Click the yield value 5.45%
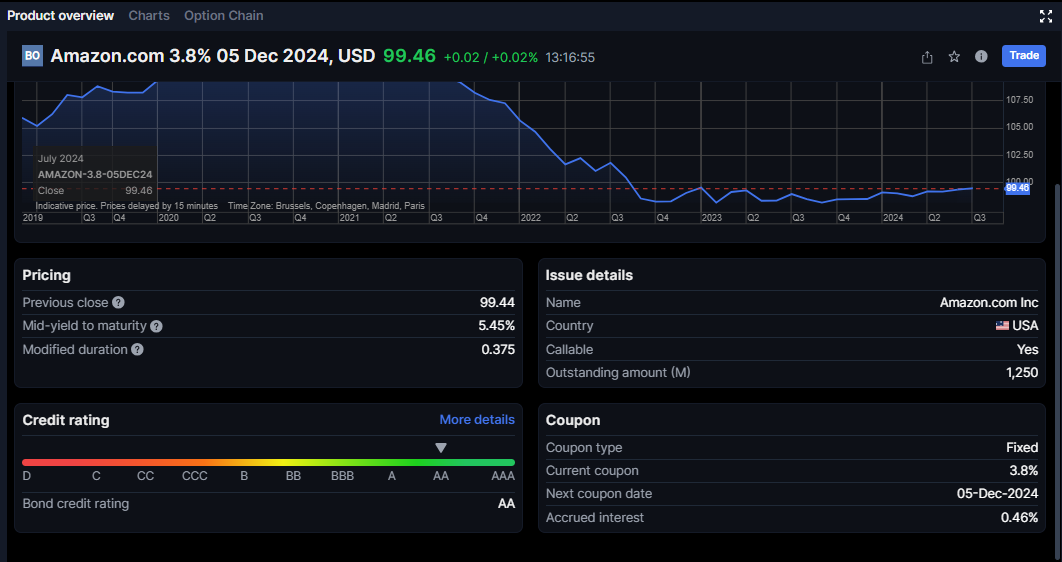Screen dimensions: 1062x562 tap(496, 326)
